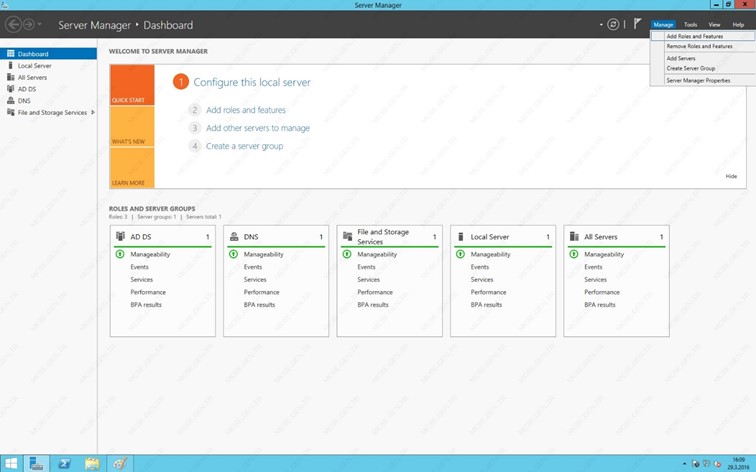Select All Servers in the sidebar
This screenshot has width=756, height=472.
[x=48, y=77]
